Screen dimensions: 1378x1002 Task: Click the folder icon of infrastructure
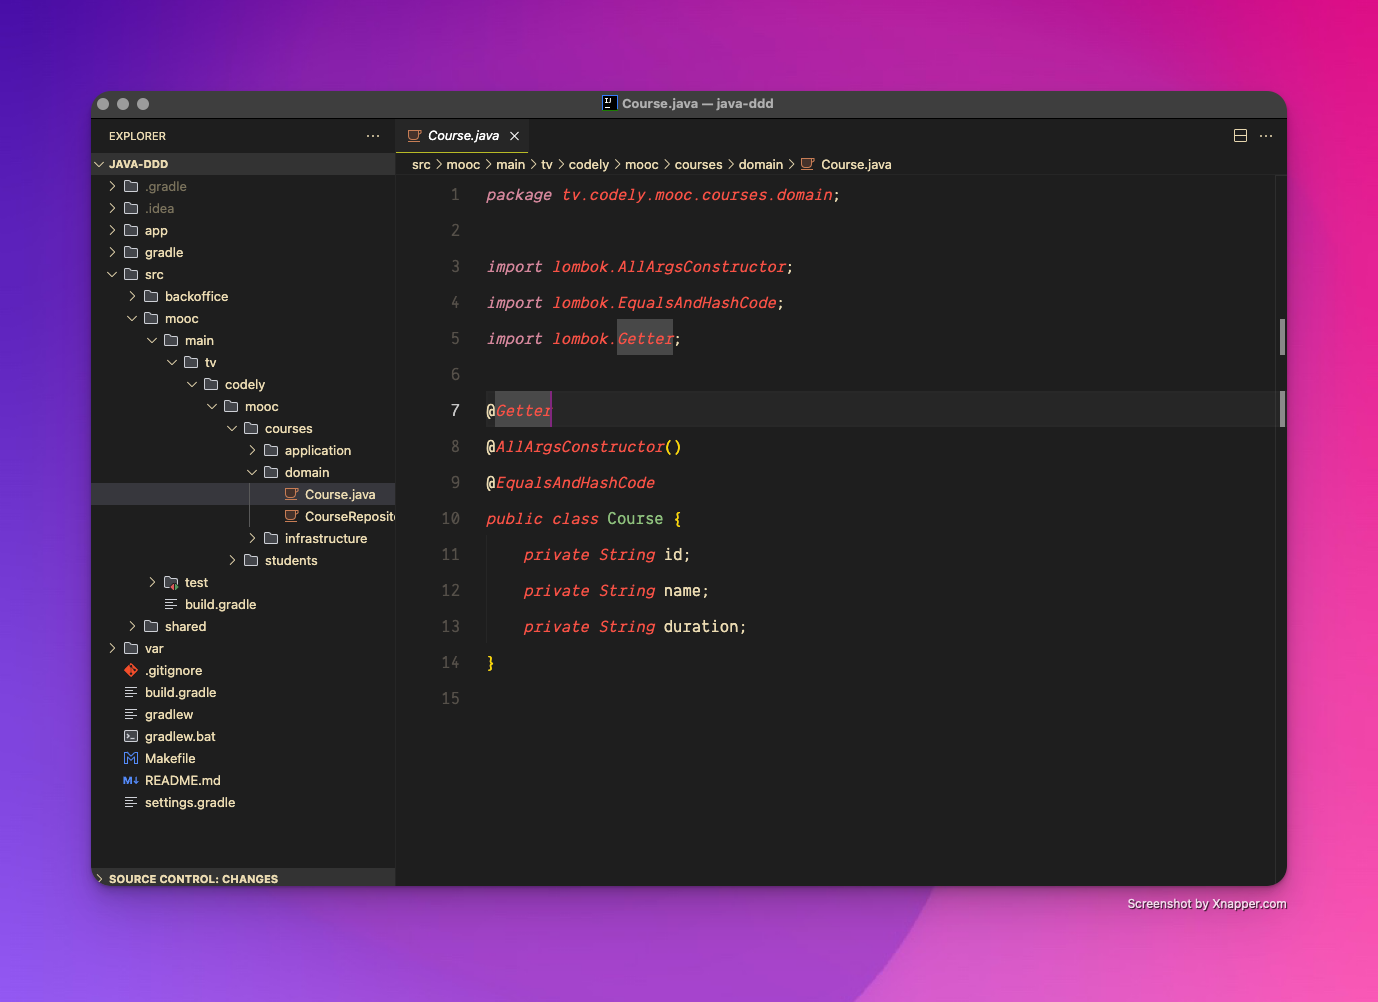coord(271,538)
